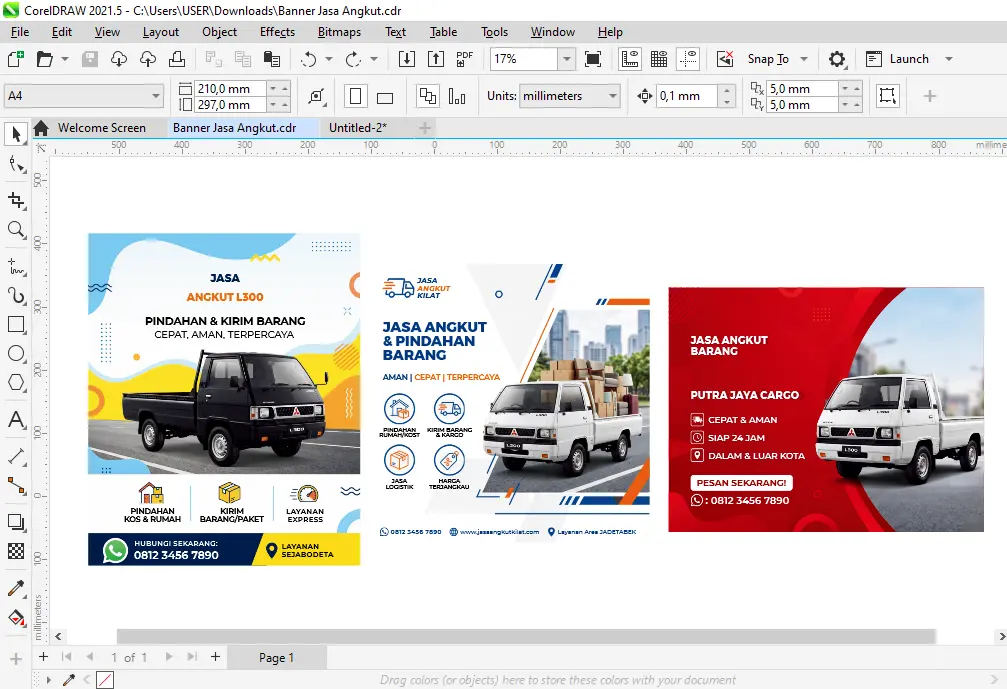Viewport: 1007px width, 689px height.
Task: Click the horizontal scrollbar
Action: (x=525, y=636)
